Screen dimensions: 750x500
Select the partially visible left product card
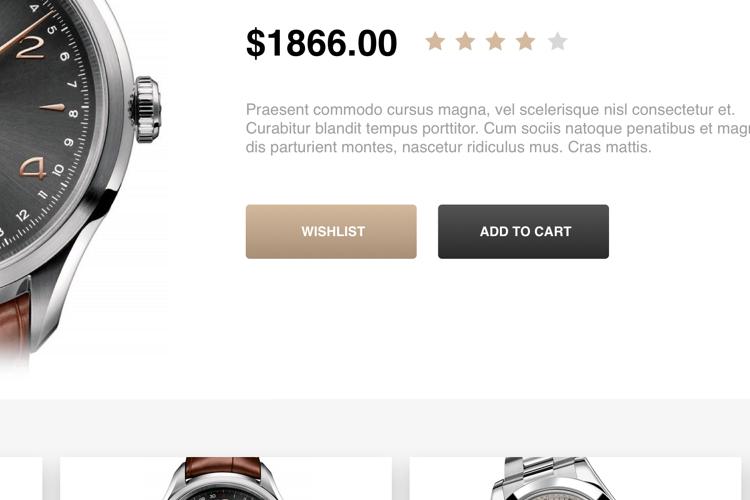(21, 478)
